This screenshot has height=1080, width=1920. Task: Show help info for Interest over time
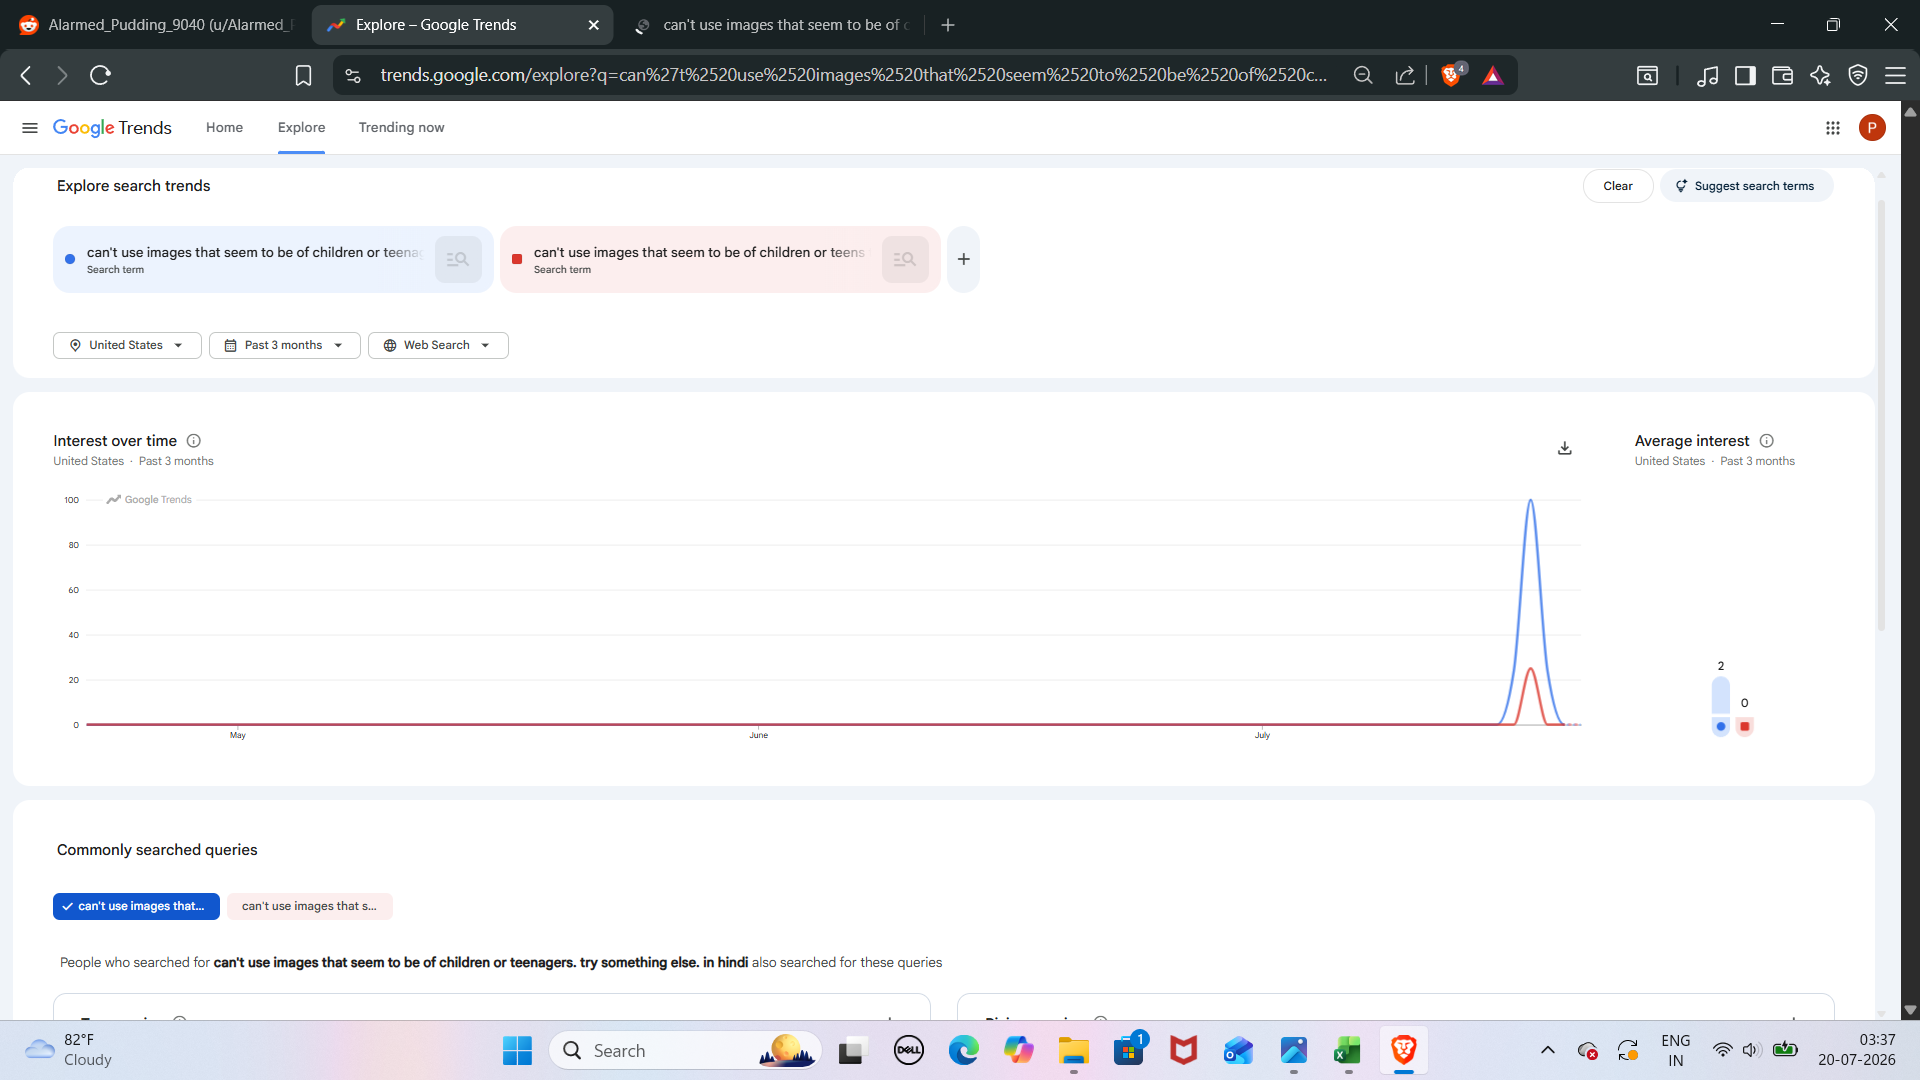pos(194,441)
